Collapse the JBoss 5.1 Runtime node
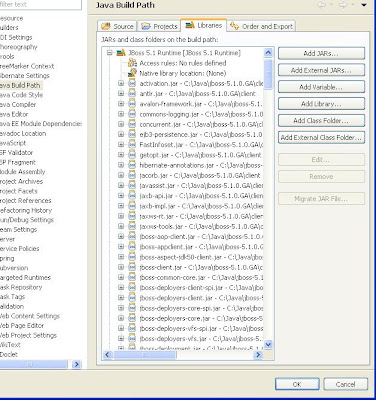 coord(110,53)
